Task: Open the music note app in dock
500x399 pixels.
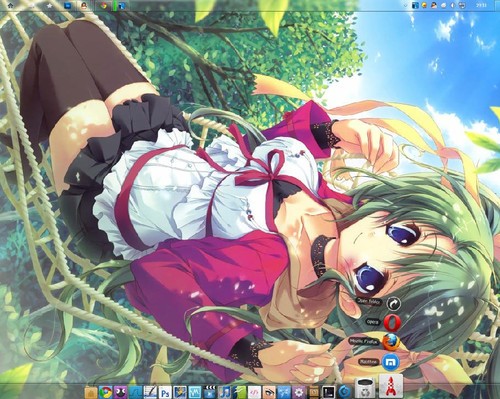Action: coord(224,392)
